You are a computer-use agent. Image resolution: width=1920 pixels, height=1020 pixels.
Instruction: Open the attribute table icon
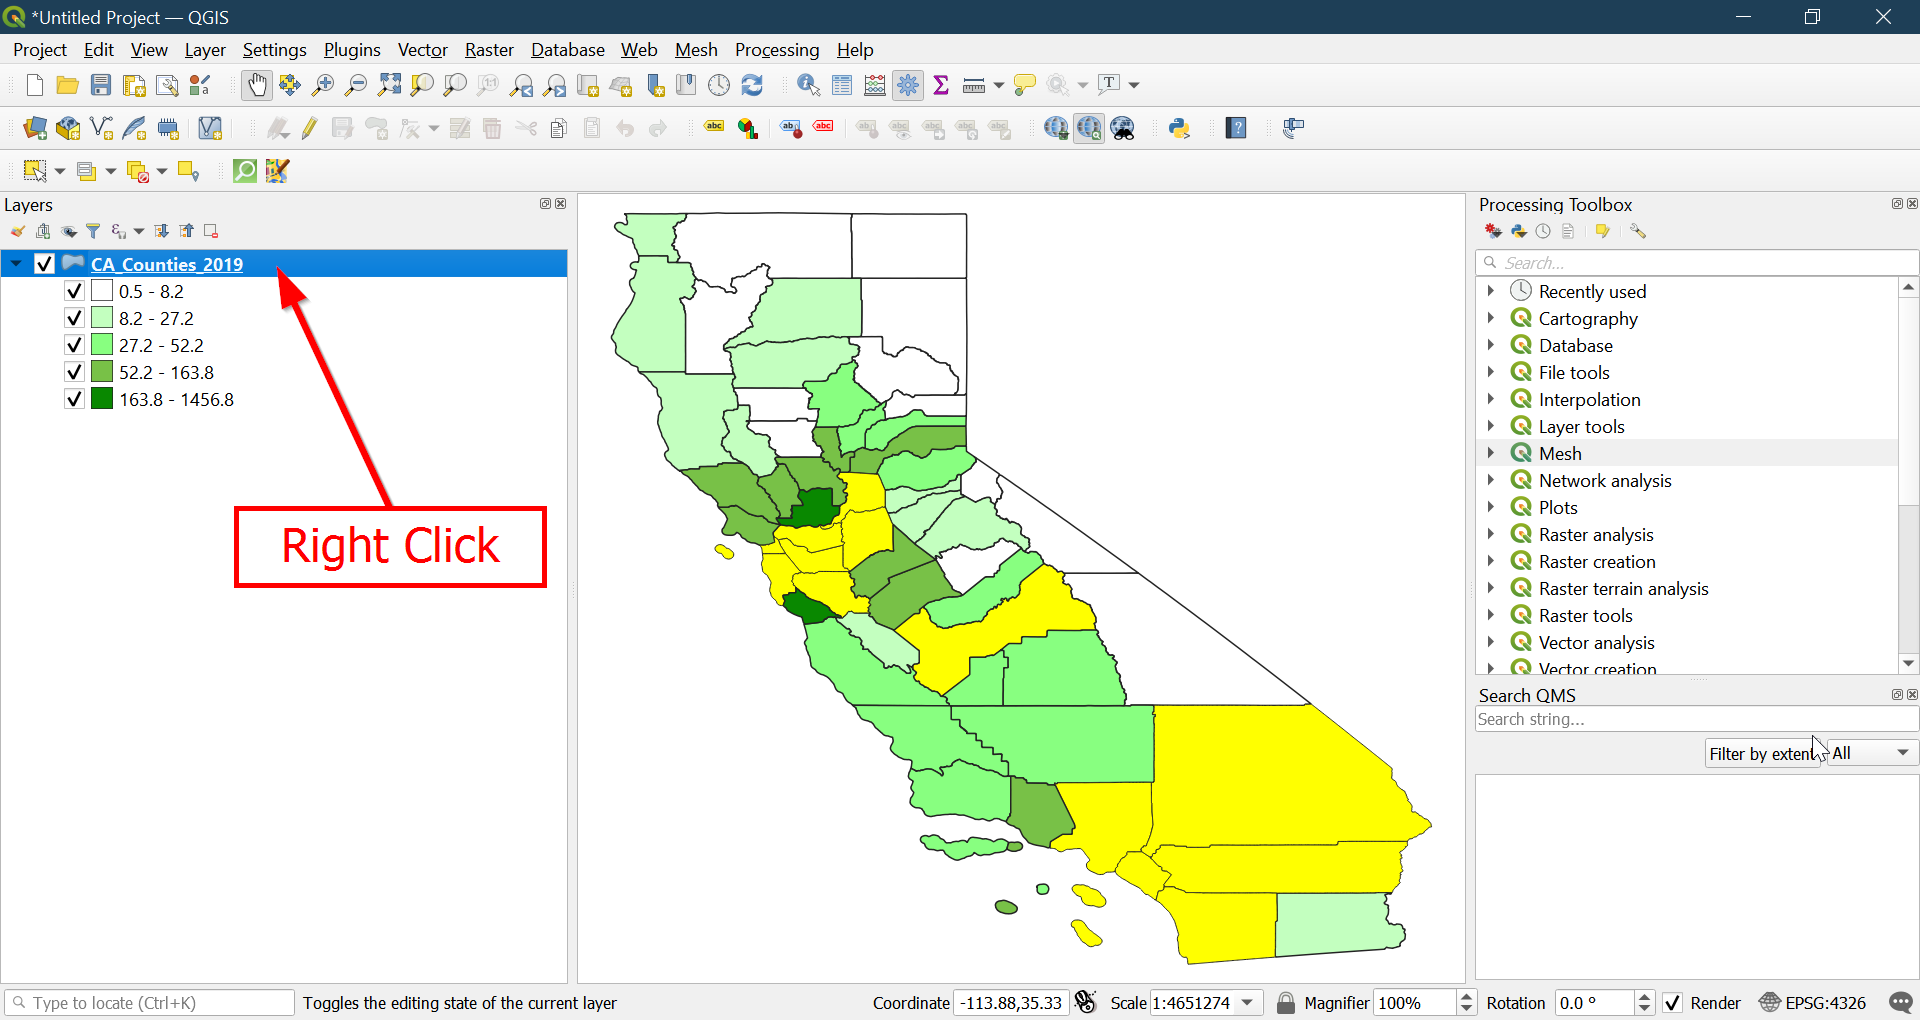[842, 86]
